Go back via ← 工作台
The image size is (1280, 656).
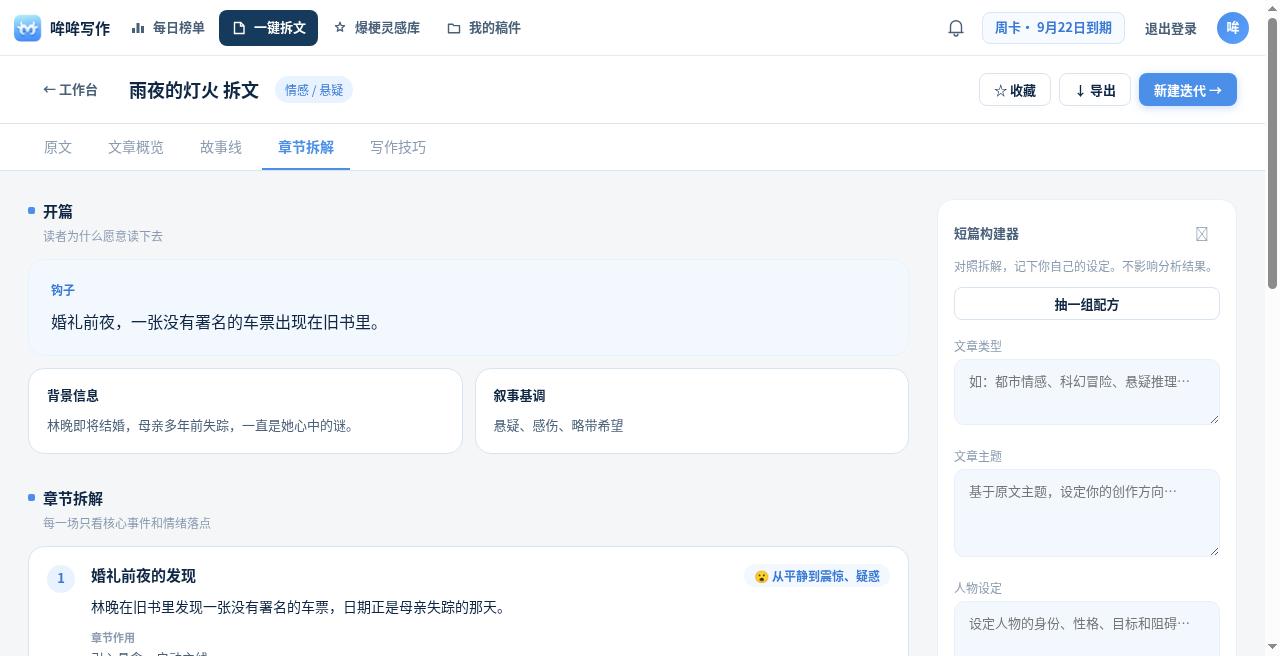click(71, 90)
